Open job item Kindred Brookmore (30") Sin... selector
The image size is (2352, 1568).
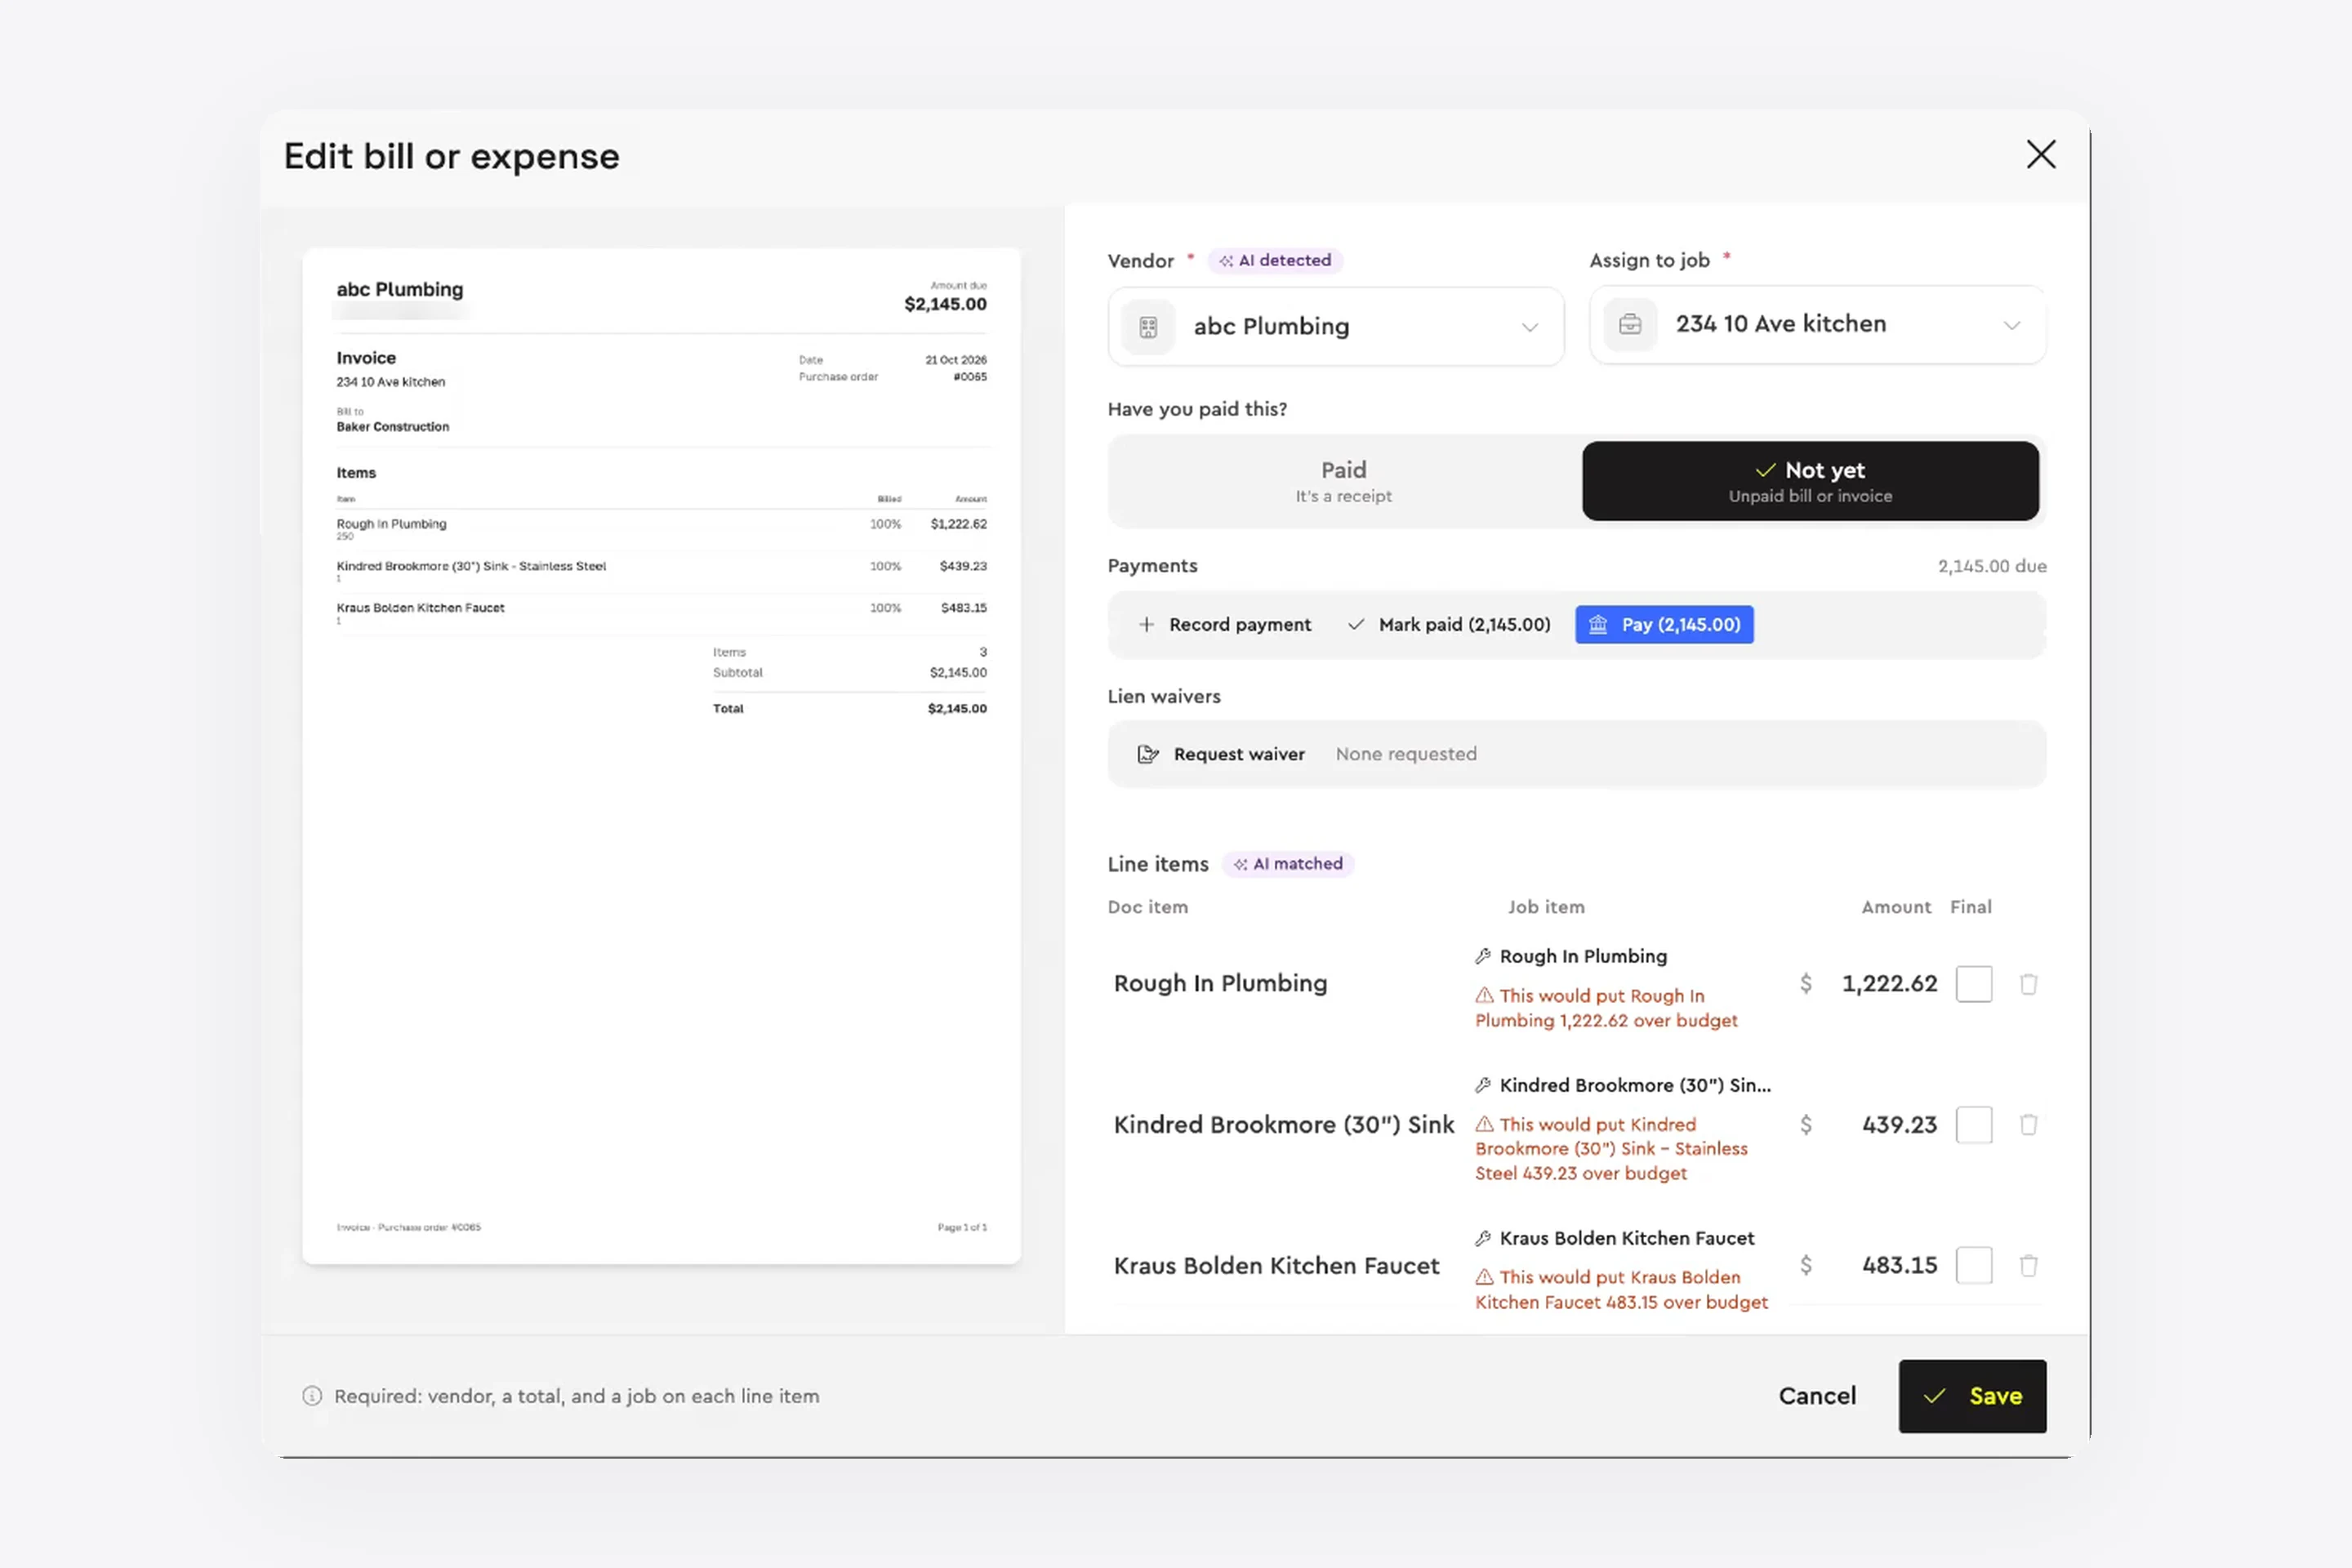pos(1623,1085)
